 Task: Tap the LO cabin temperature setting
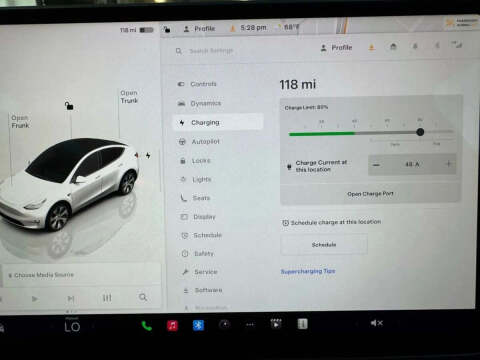click(72, 327)
